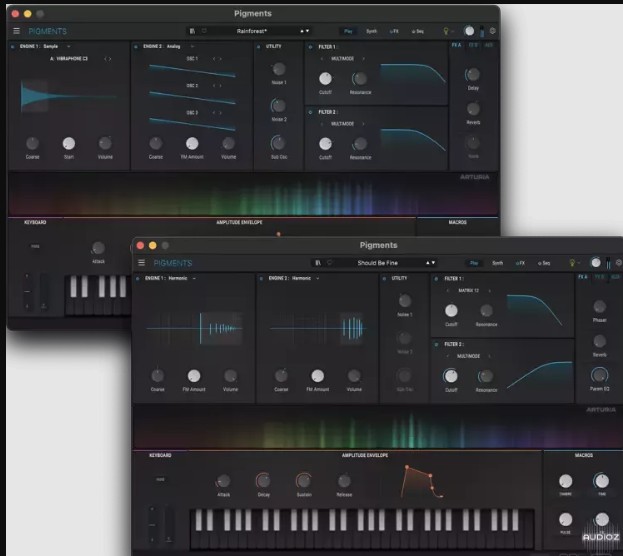Viewport: 623px width, 556px height.
Task: Click preset up/down arrows beside Rainforest name
Action: coord(305,31)
